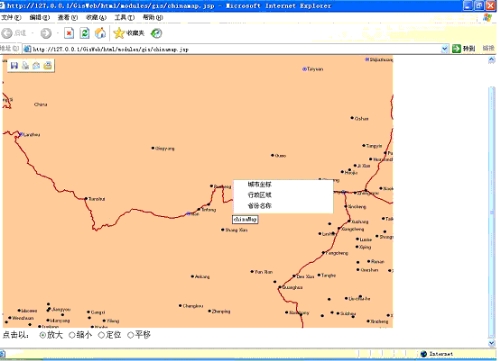Email the map image via the envelope icon
The image size is (500, 361).
pyautogui.click(x=36, y=65)
